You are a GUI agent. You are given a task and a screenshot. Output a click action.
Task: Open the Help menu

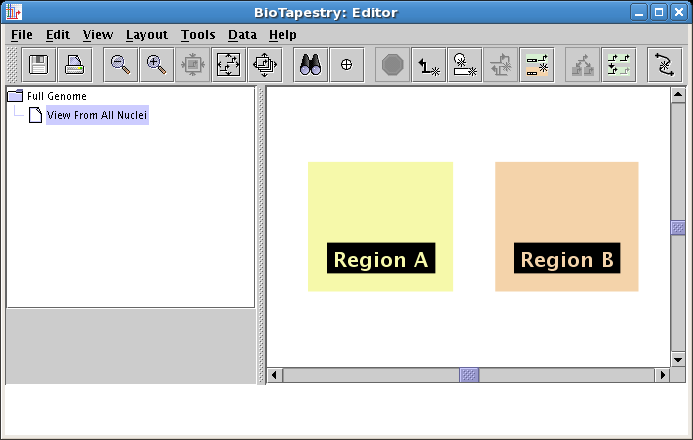(283, 34)
